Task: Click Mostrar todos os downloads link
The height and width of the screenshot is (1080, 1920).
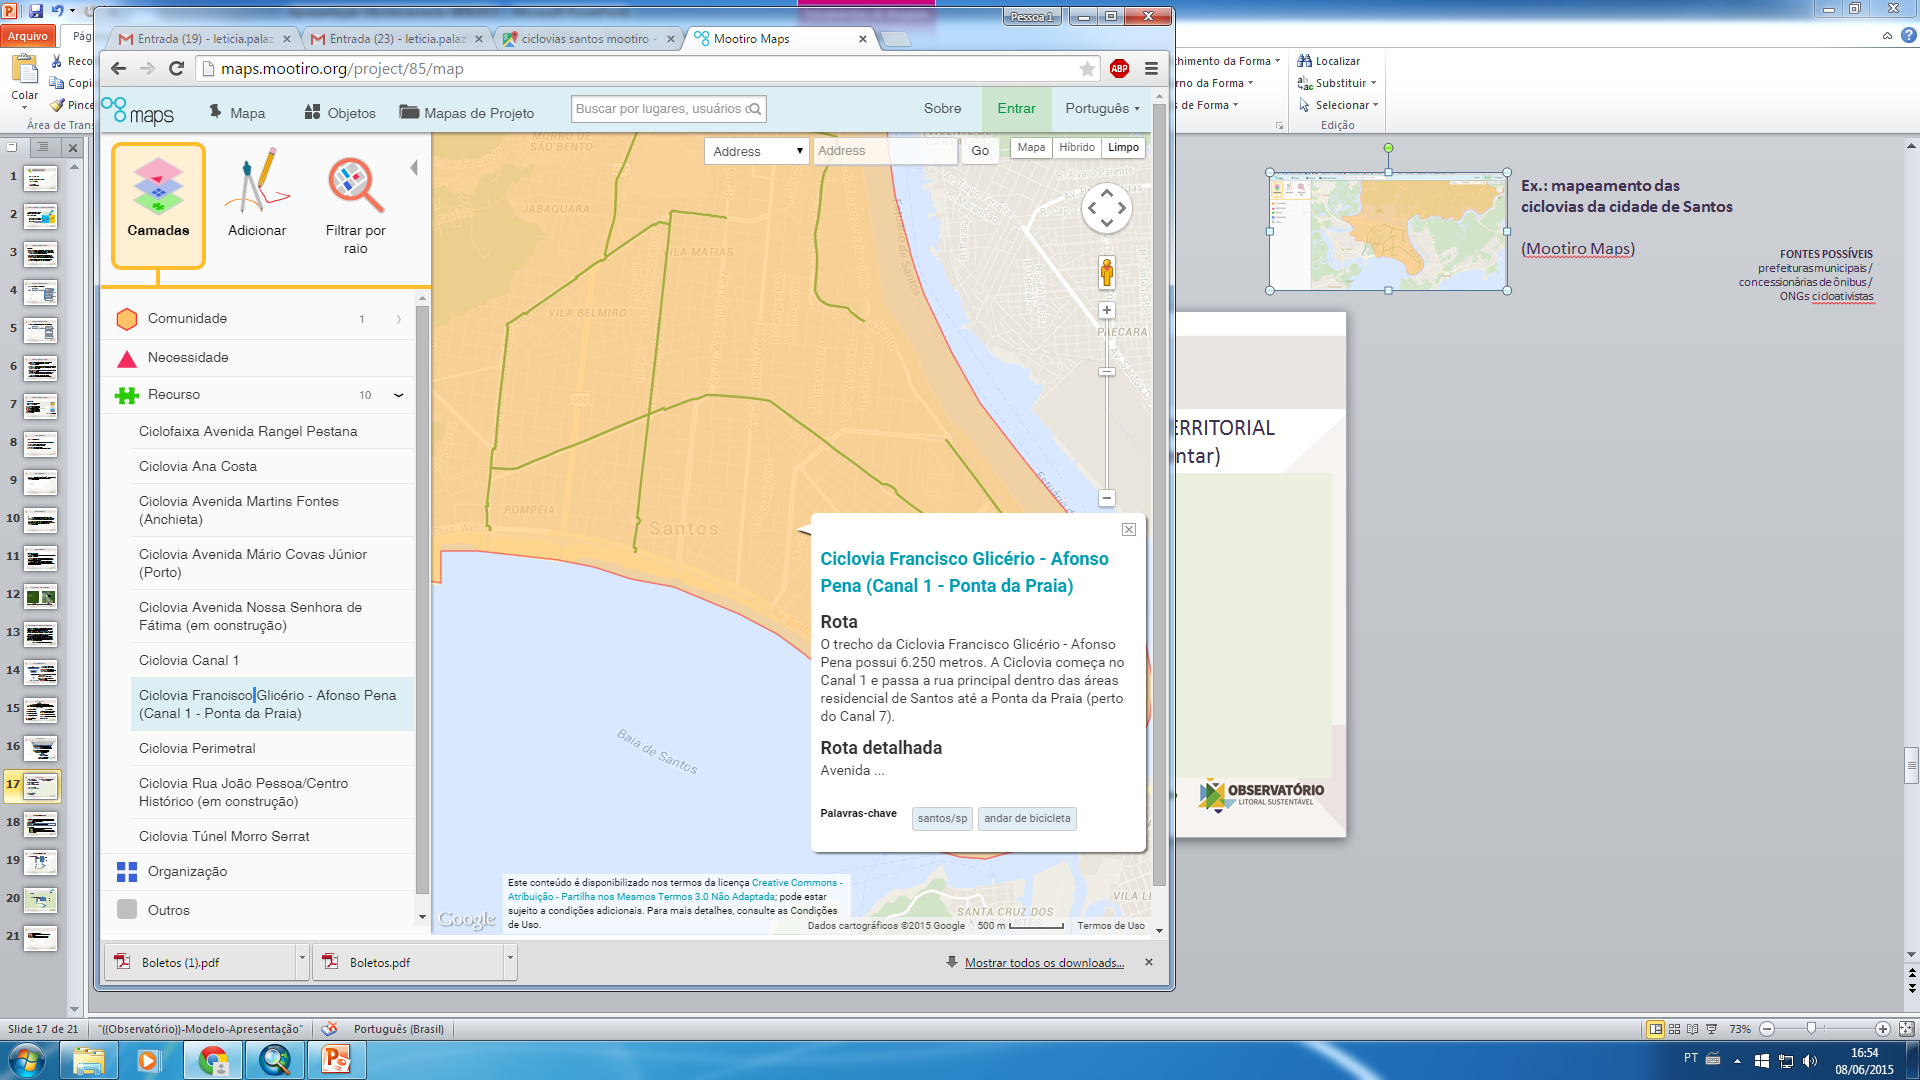Action: coord(1044,963)
